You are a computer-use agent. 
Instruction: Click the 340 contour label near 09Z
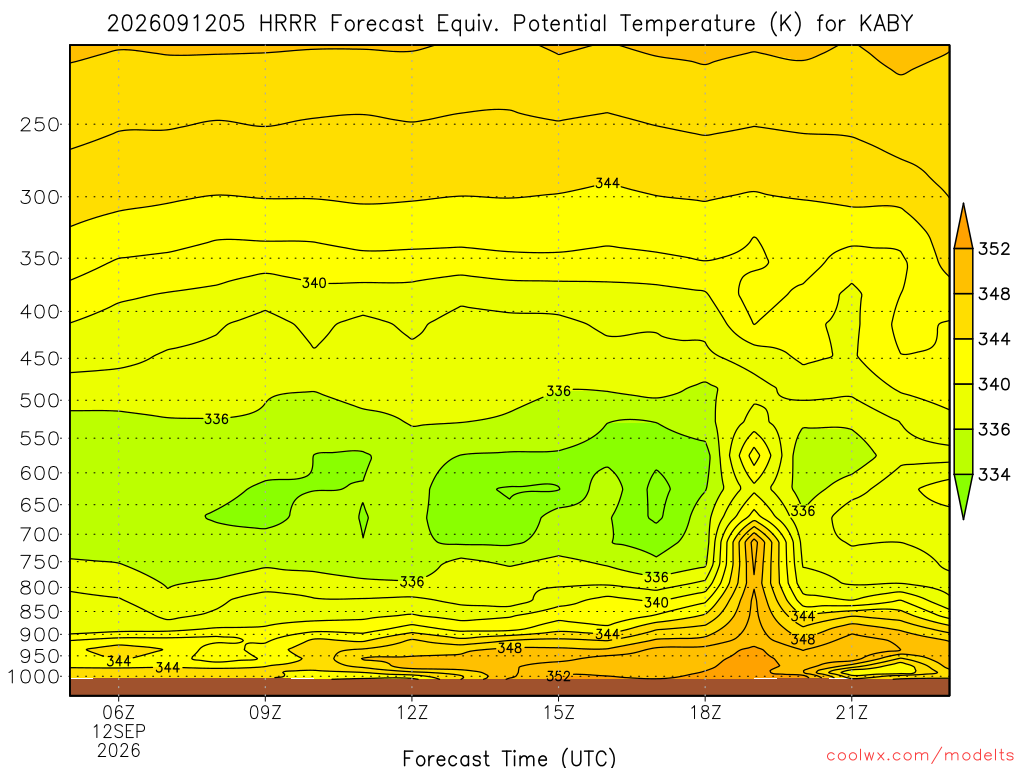(314, 283)
